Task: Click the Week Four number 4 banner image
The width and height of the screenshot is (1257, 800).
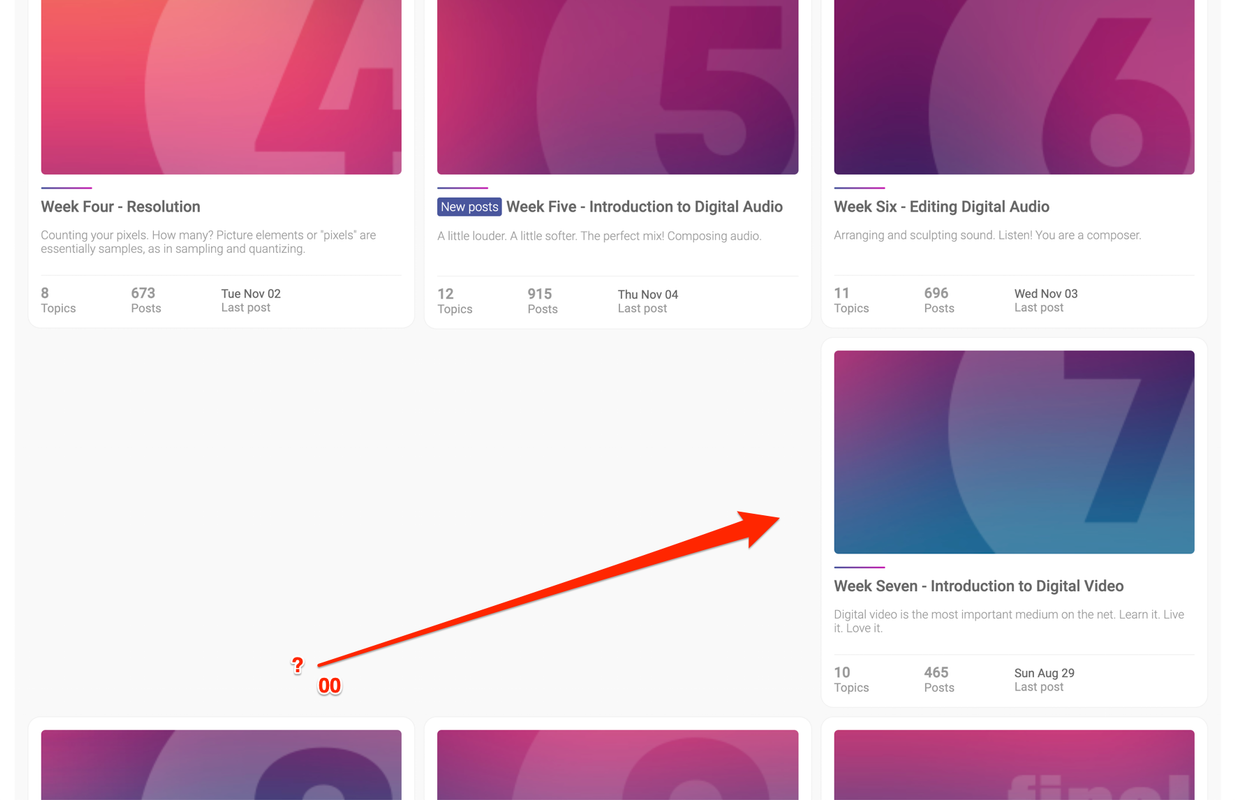Action: tap(221, 87)
